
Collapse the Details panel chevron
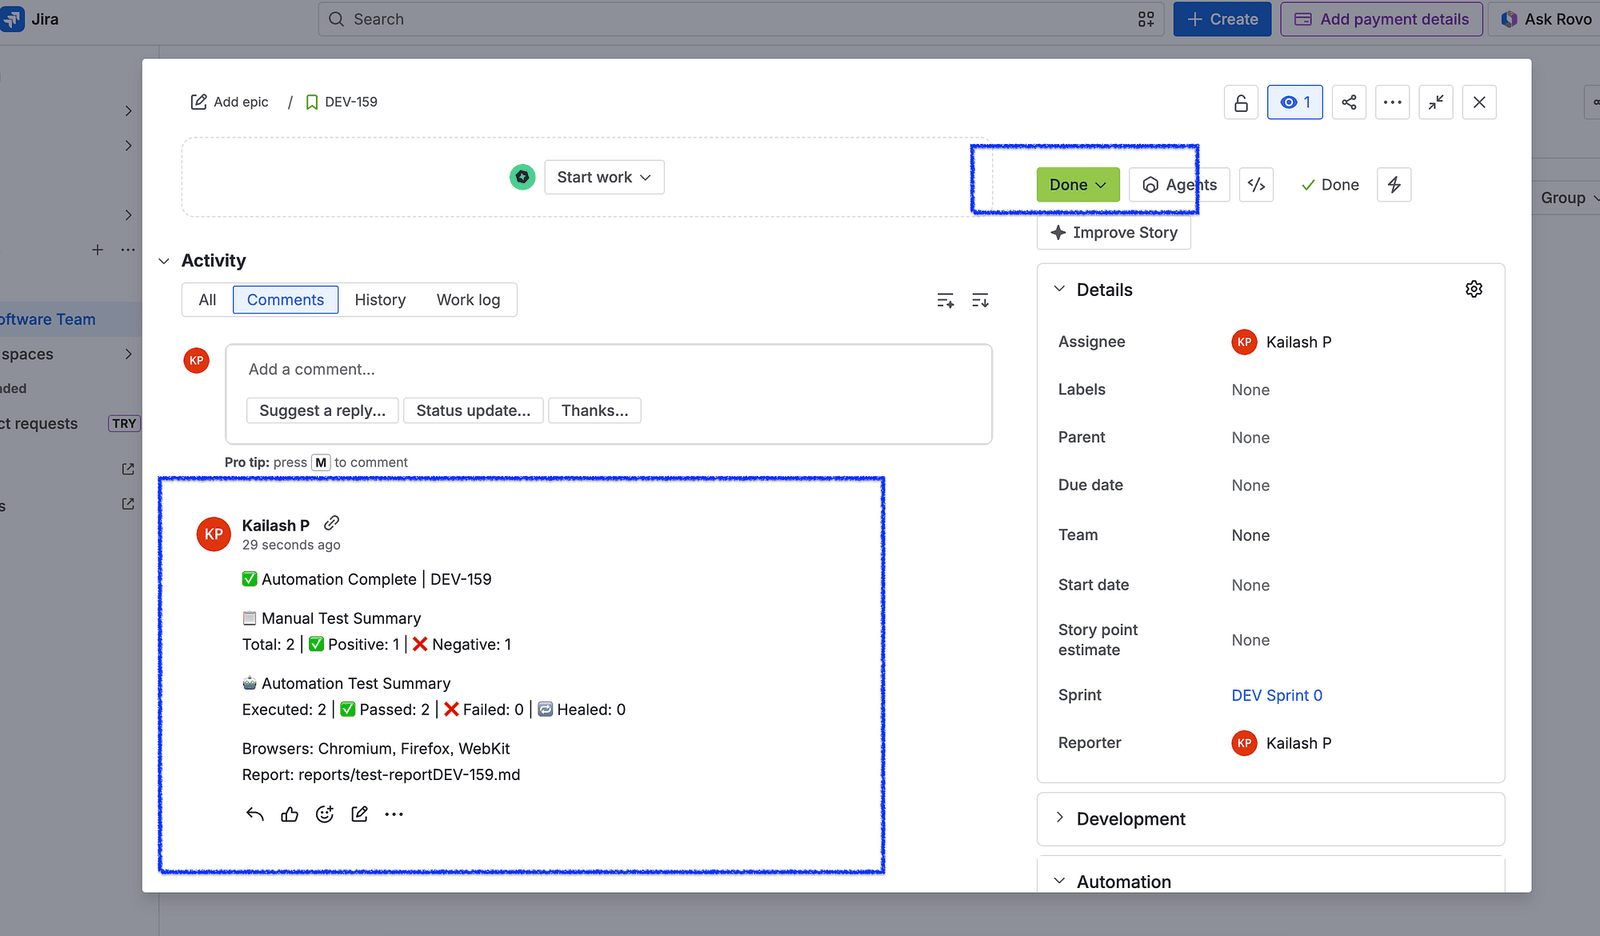point(1060,289)
